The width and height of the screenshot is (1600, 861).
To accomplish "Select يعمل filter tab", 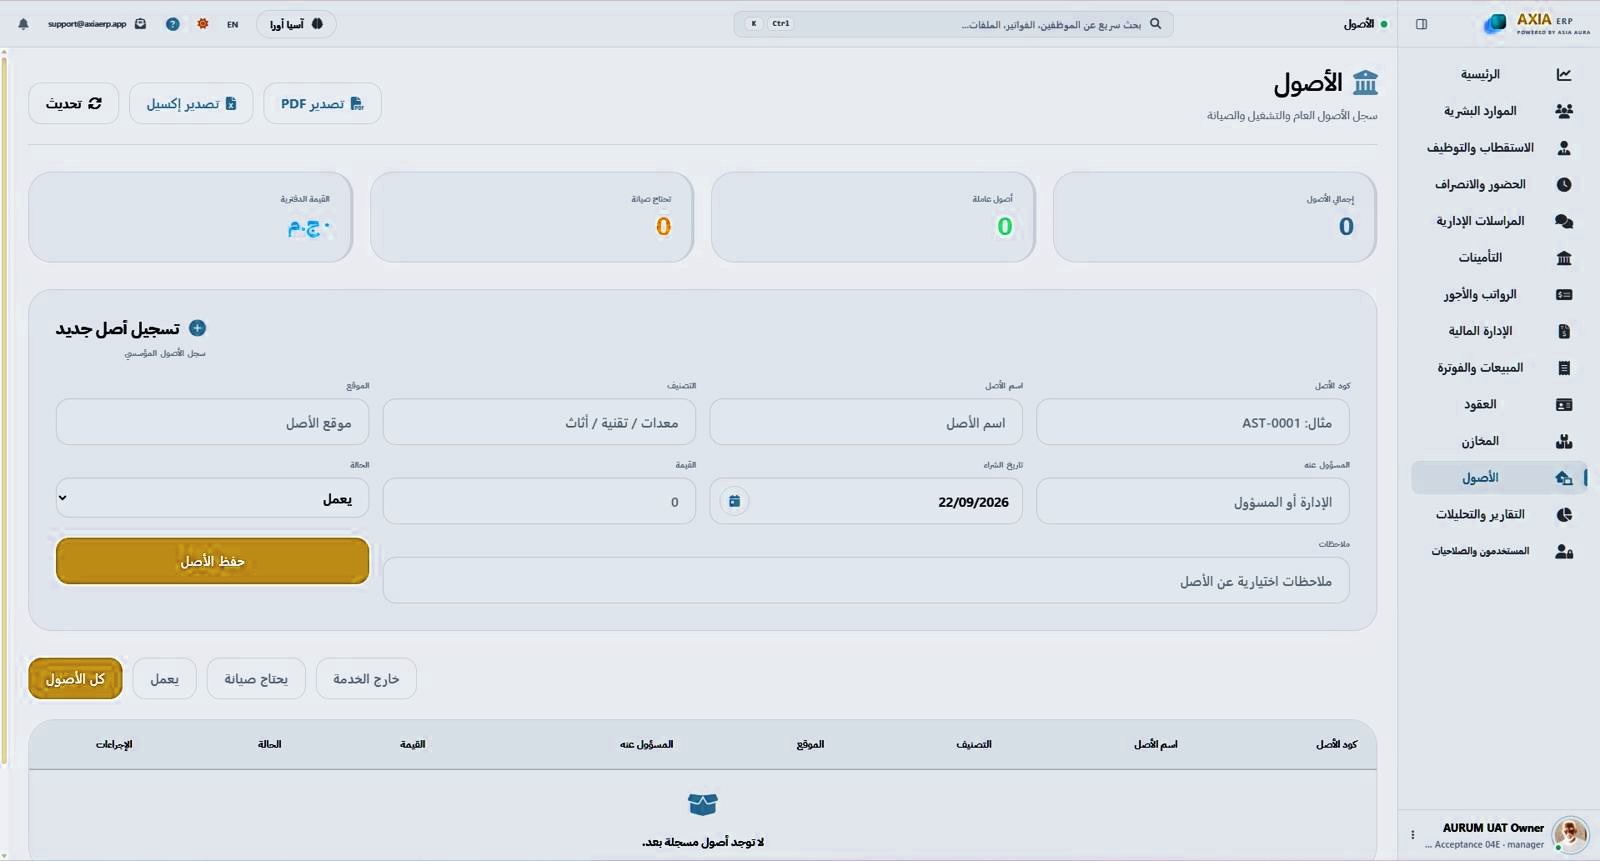I will point(165,679).
